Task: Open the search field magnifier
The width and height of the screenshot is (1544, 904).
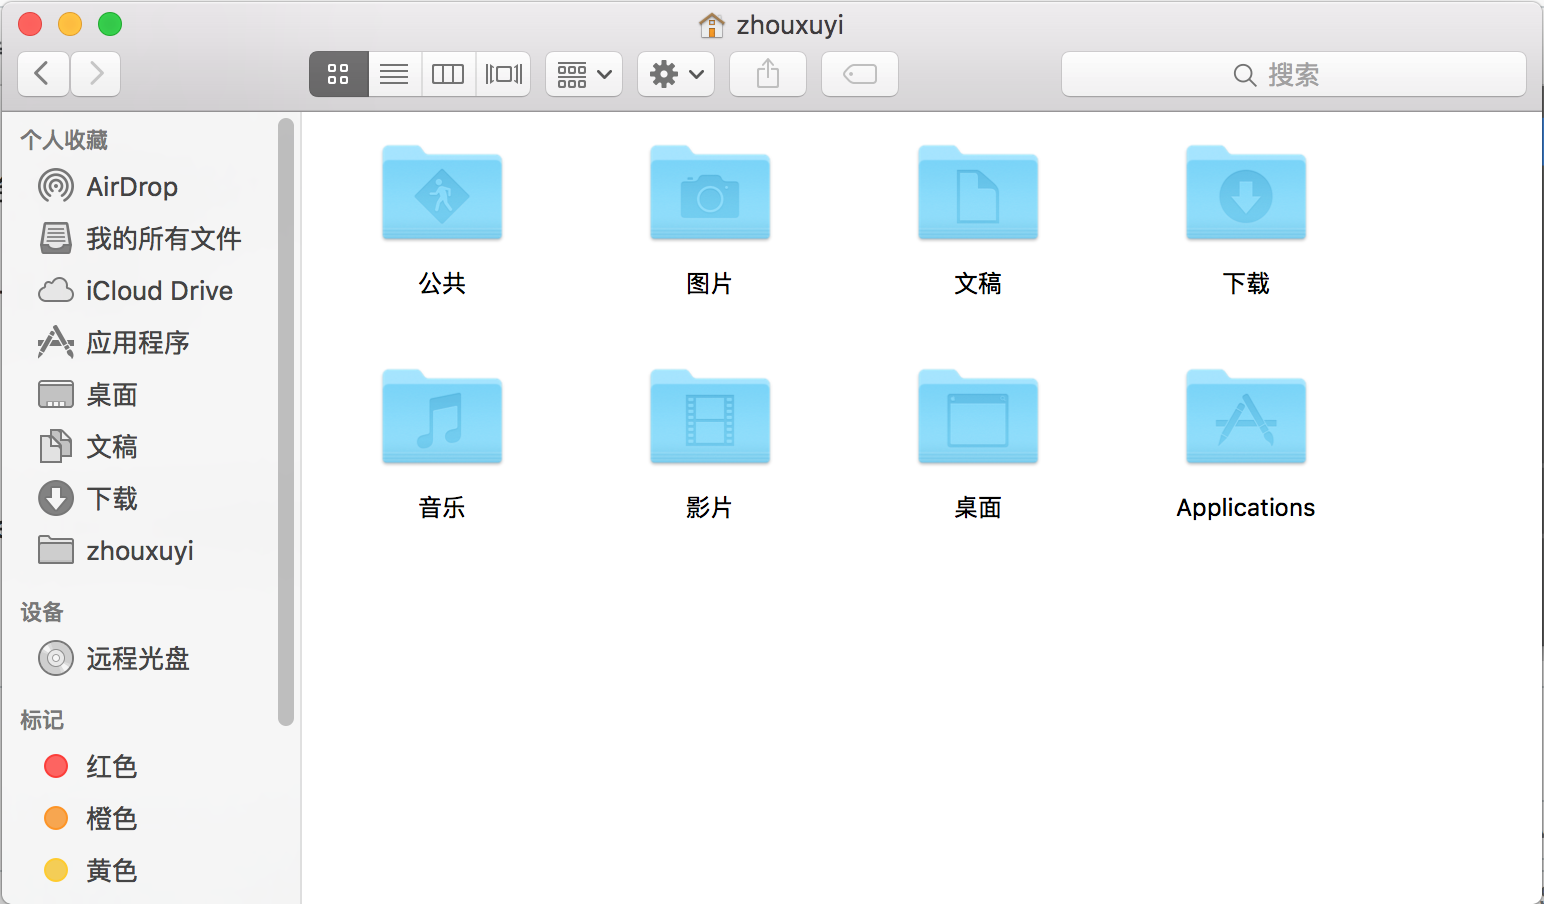Action: pyautogui.click(x=1244, y=74)
